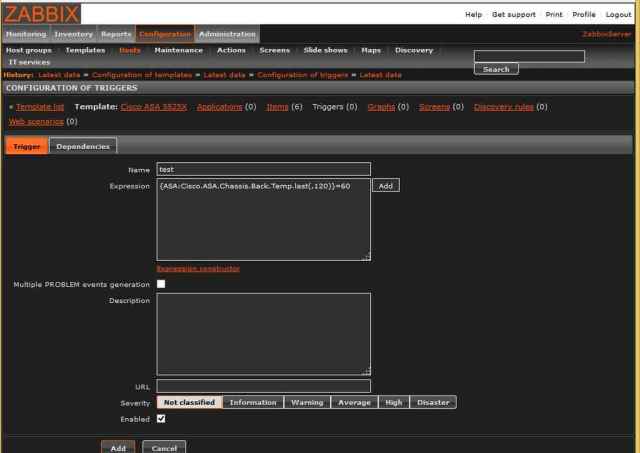Open the Items link

(278, 107)
